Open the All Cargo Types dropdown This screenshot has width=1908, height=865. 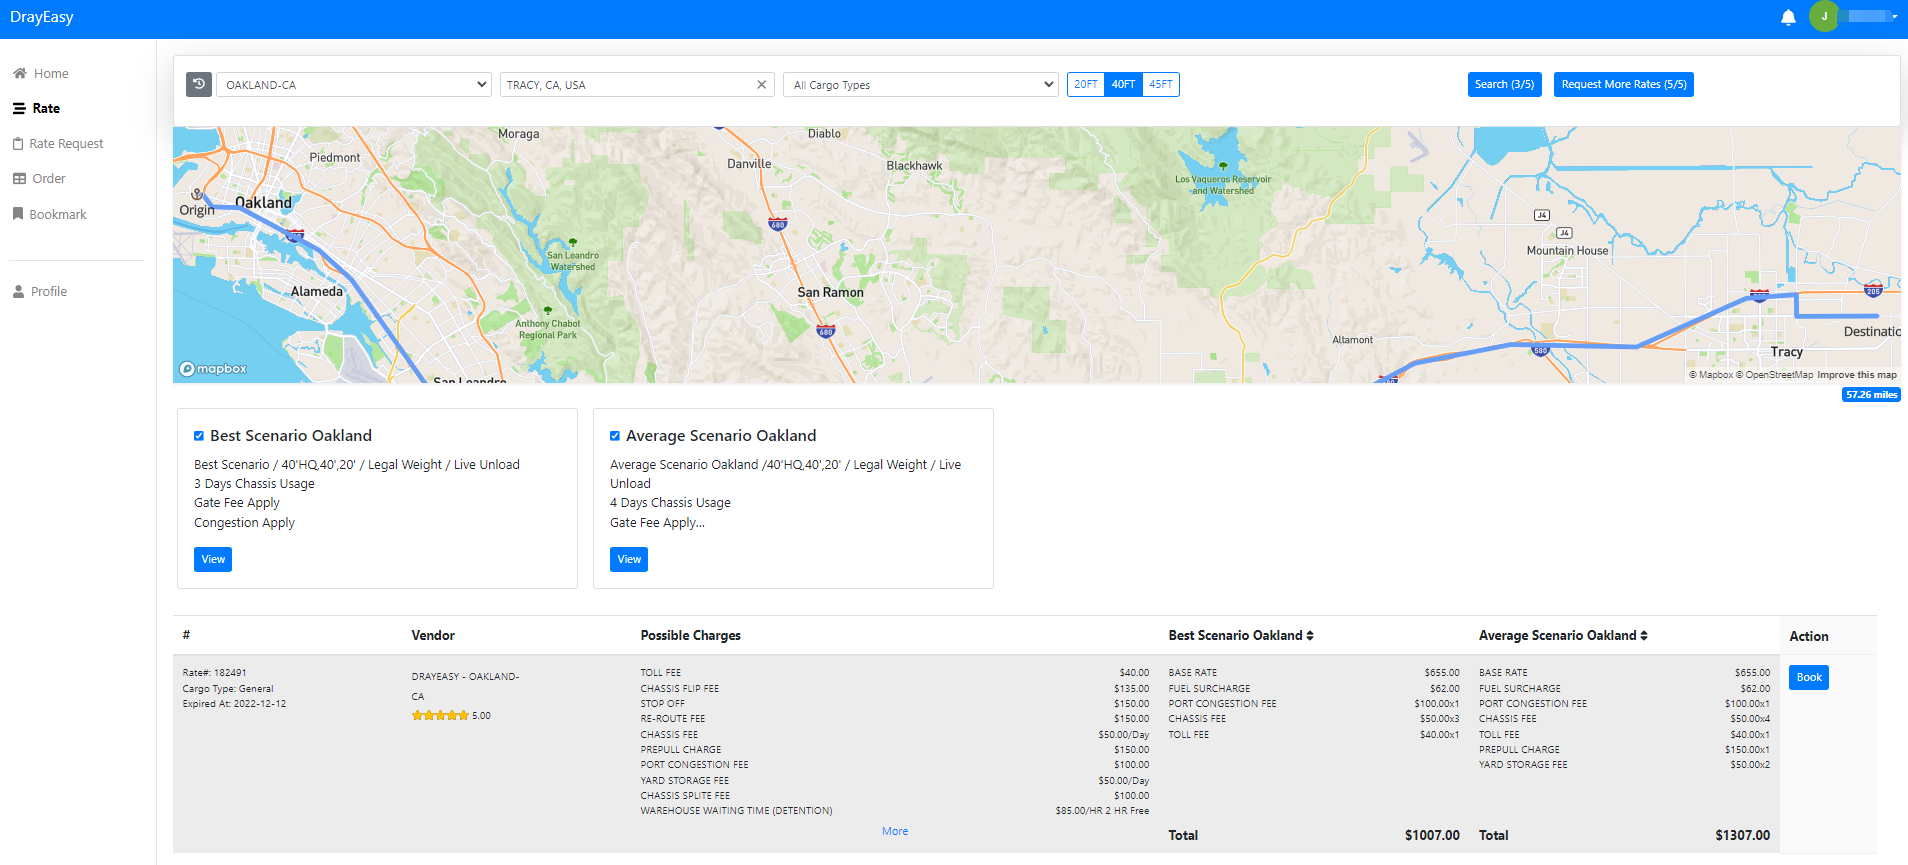920,85
